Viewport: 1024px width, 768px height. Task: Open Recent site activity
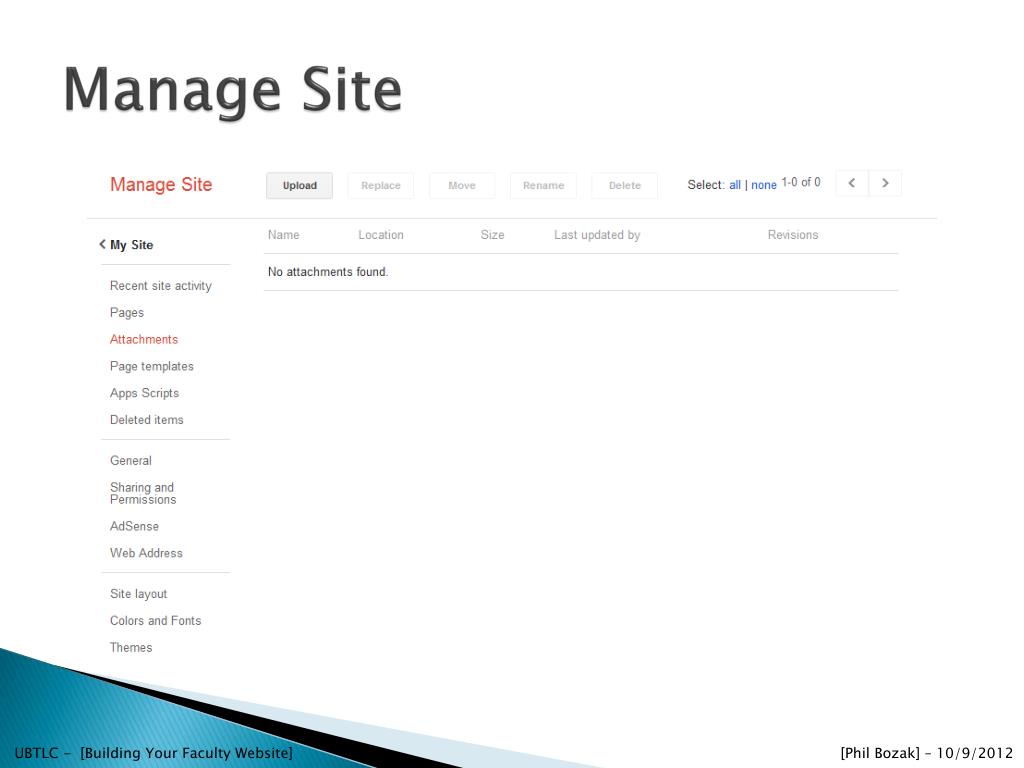pyautogui.click(x=161, y=286)
